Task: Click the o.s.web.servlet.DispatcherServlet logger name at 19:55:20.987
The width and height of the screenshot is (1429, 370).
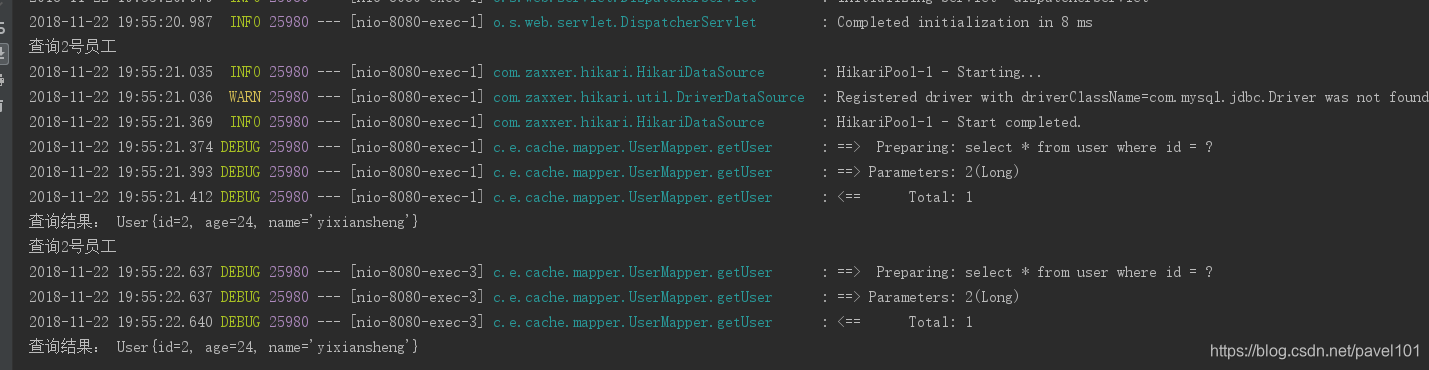Action: (x=625, y=22)
